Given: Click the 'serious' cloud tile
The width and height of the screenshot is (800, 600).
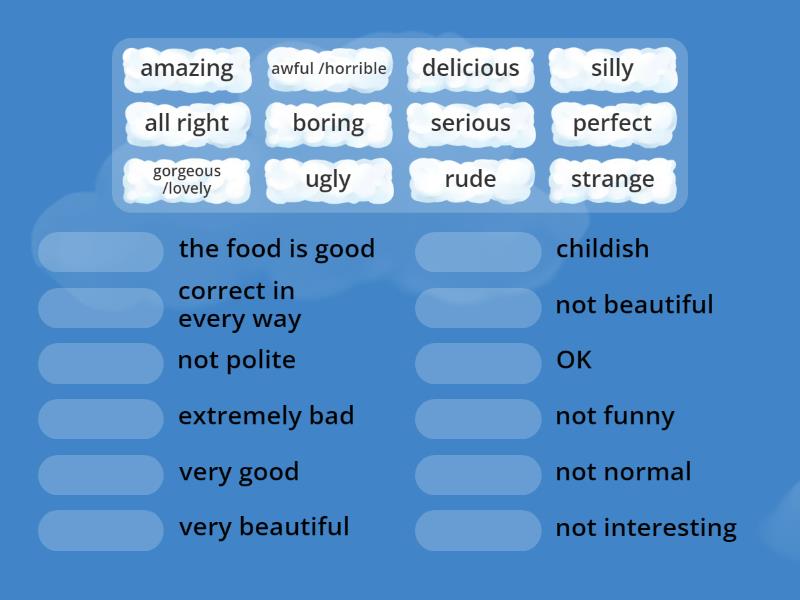Looking at the screenshot, I should tap(470, 124).
